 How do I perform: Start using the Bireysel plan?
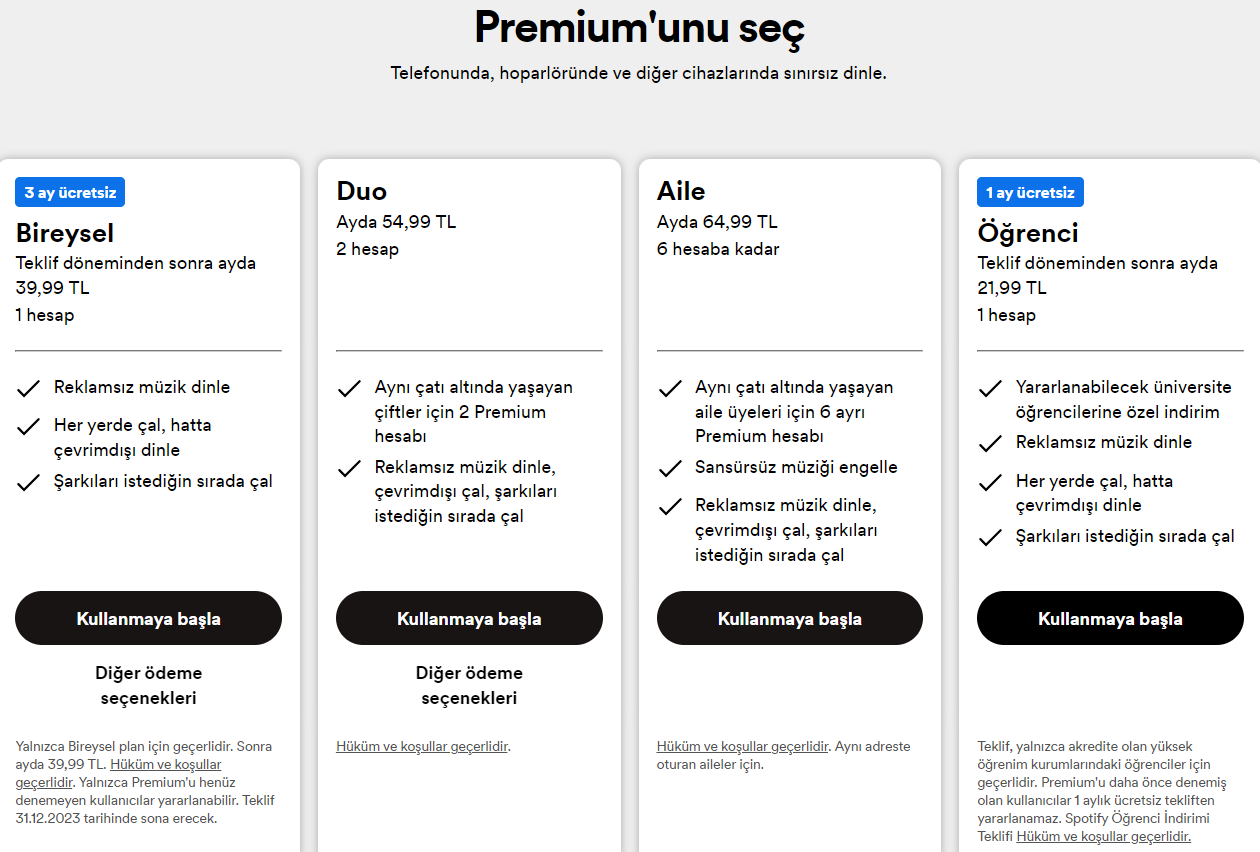(148, 618)
